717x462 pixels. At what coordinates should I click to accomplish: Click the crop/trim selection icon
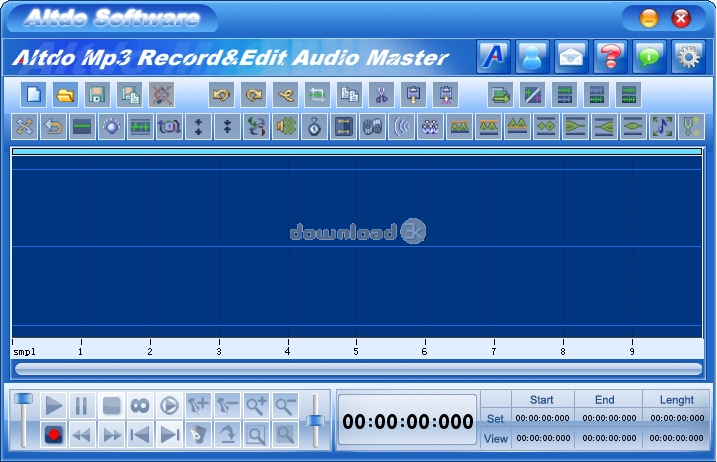coord(317,95)
